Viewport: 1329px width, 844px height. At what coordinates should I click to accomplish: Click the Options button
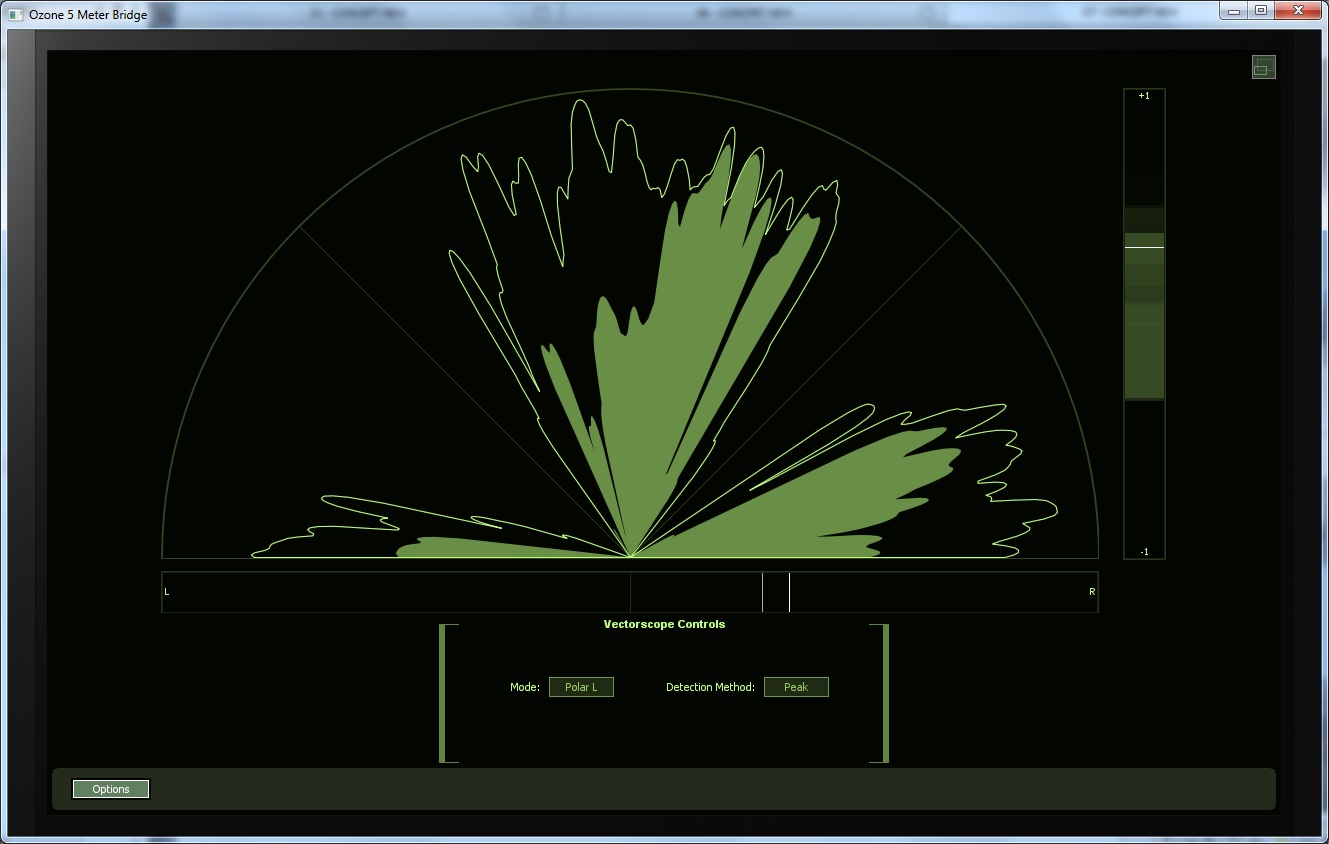tap(111, 789)
